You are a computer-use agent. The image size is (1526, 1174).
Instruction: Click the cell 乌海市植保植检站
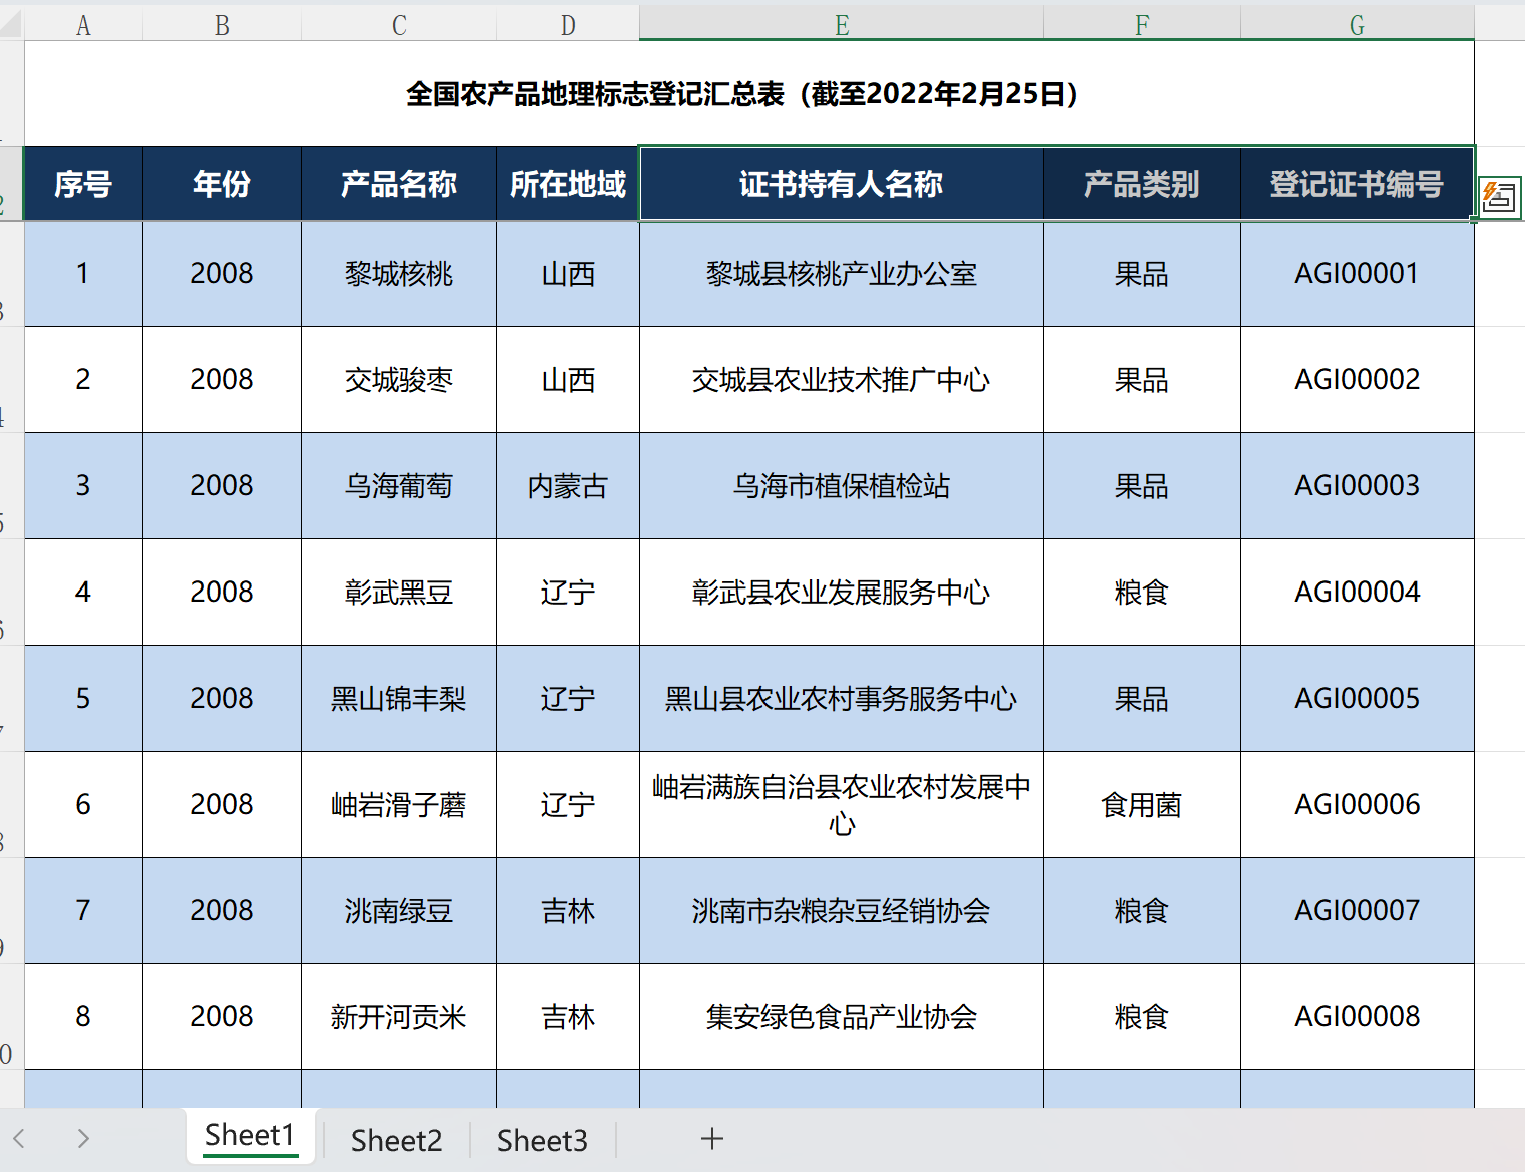842,486
